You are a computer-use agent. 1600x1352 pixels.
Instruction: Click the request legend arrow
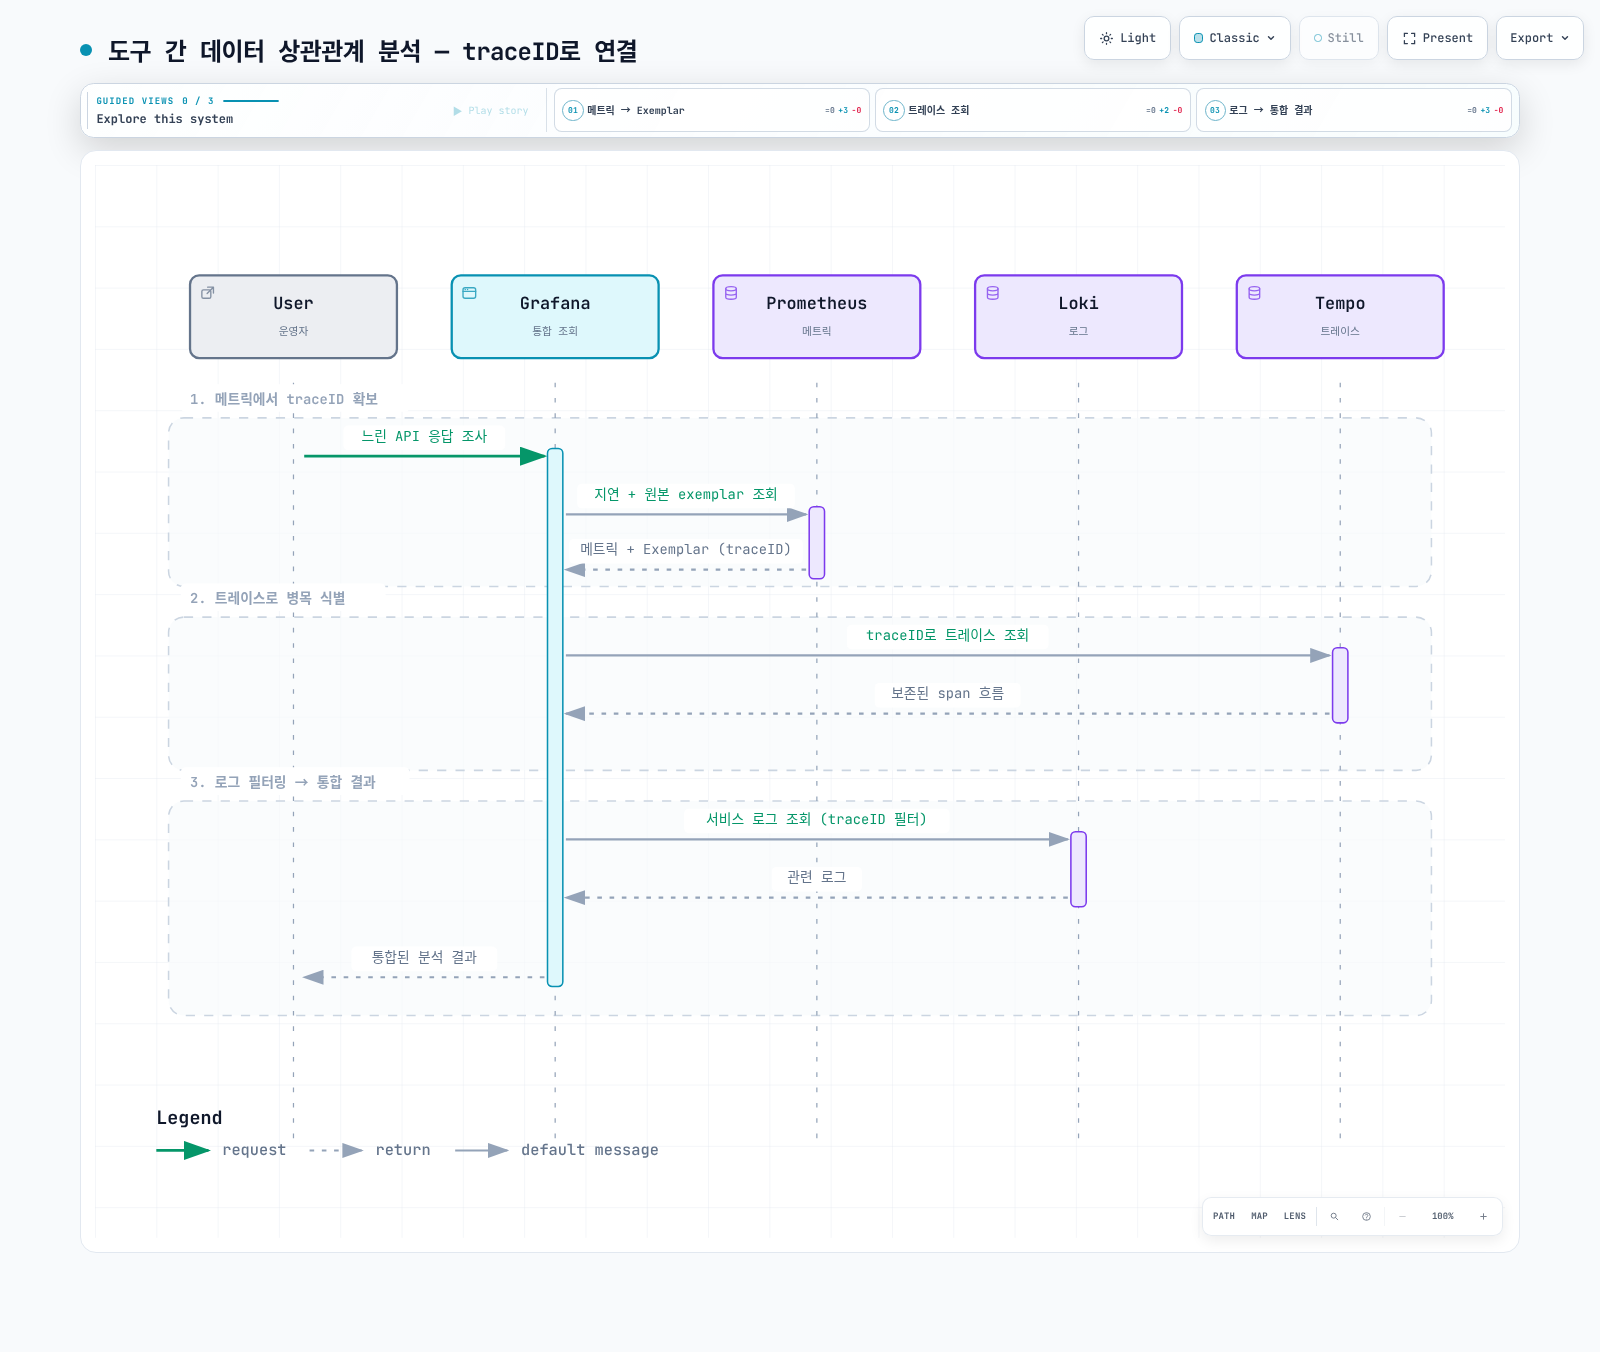(183, 1150)
